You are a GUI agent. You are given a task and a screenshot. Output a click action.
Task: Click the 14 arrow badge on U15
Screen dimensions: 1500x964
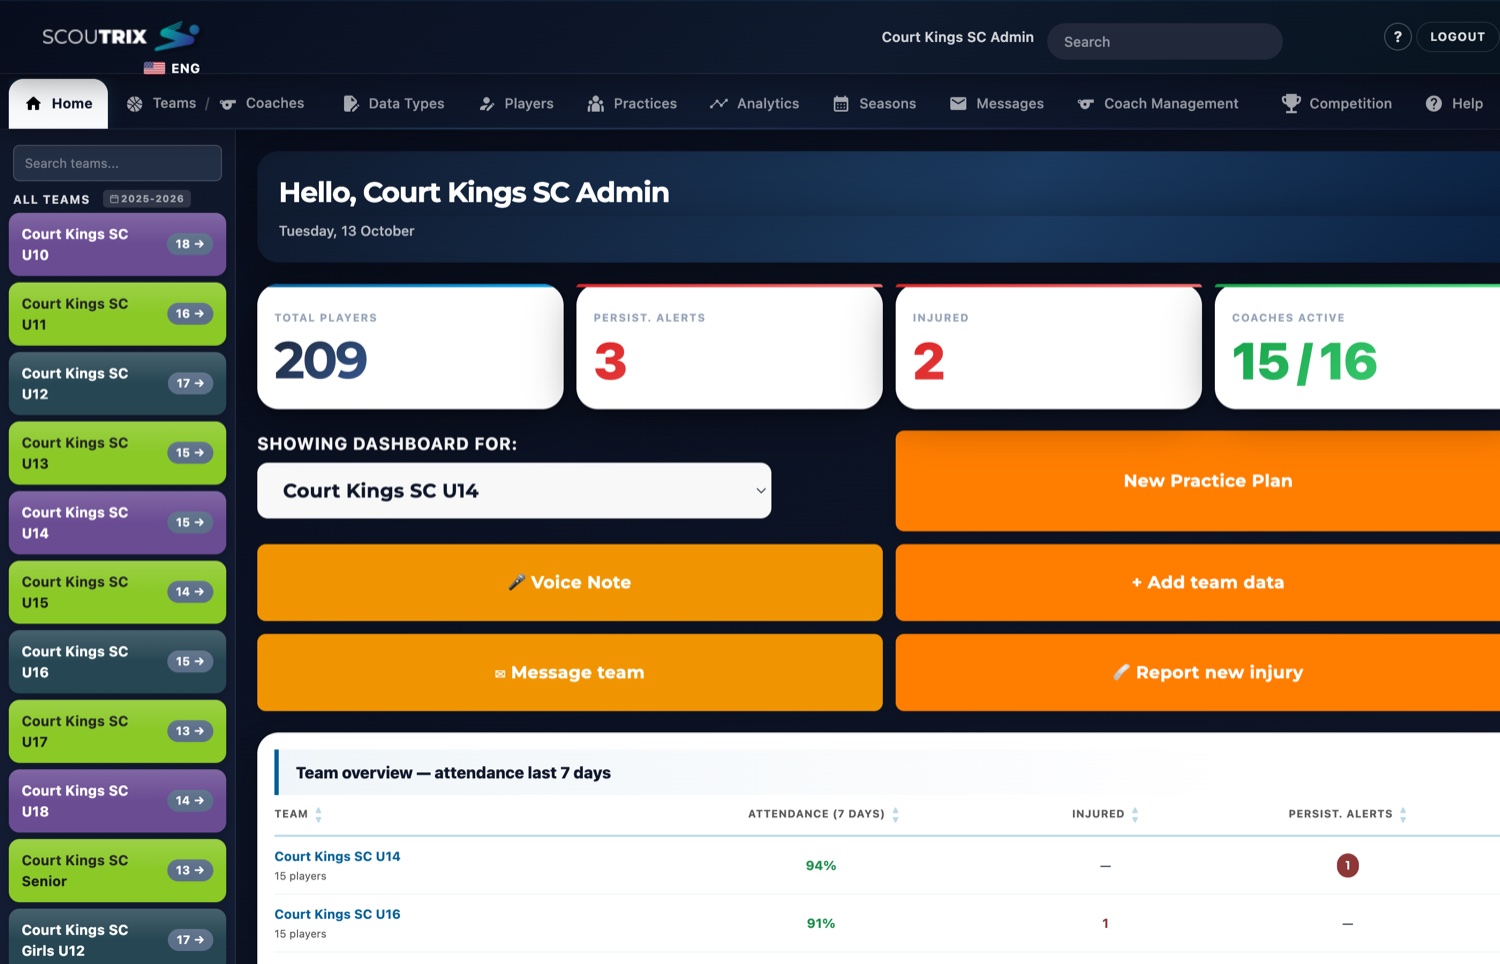190,592
